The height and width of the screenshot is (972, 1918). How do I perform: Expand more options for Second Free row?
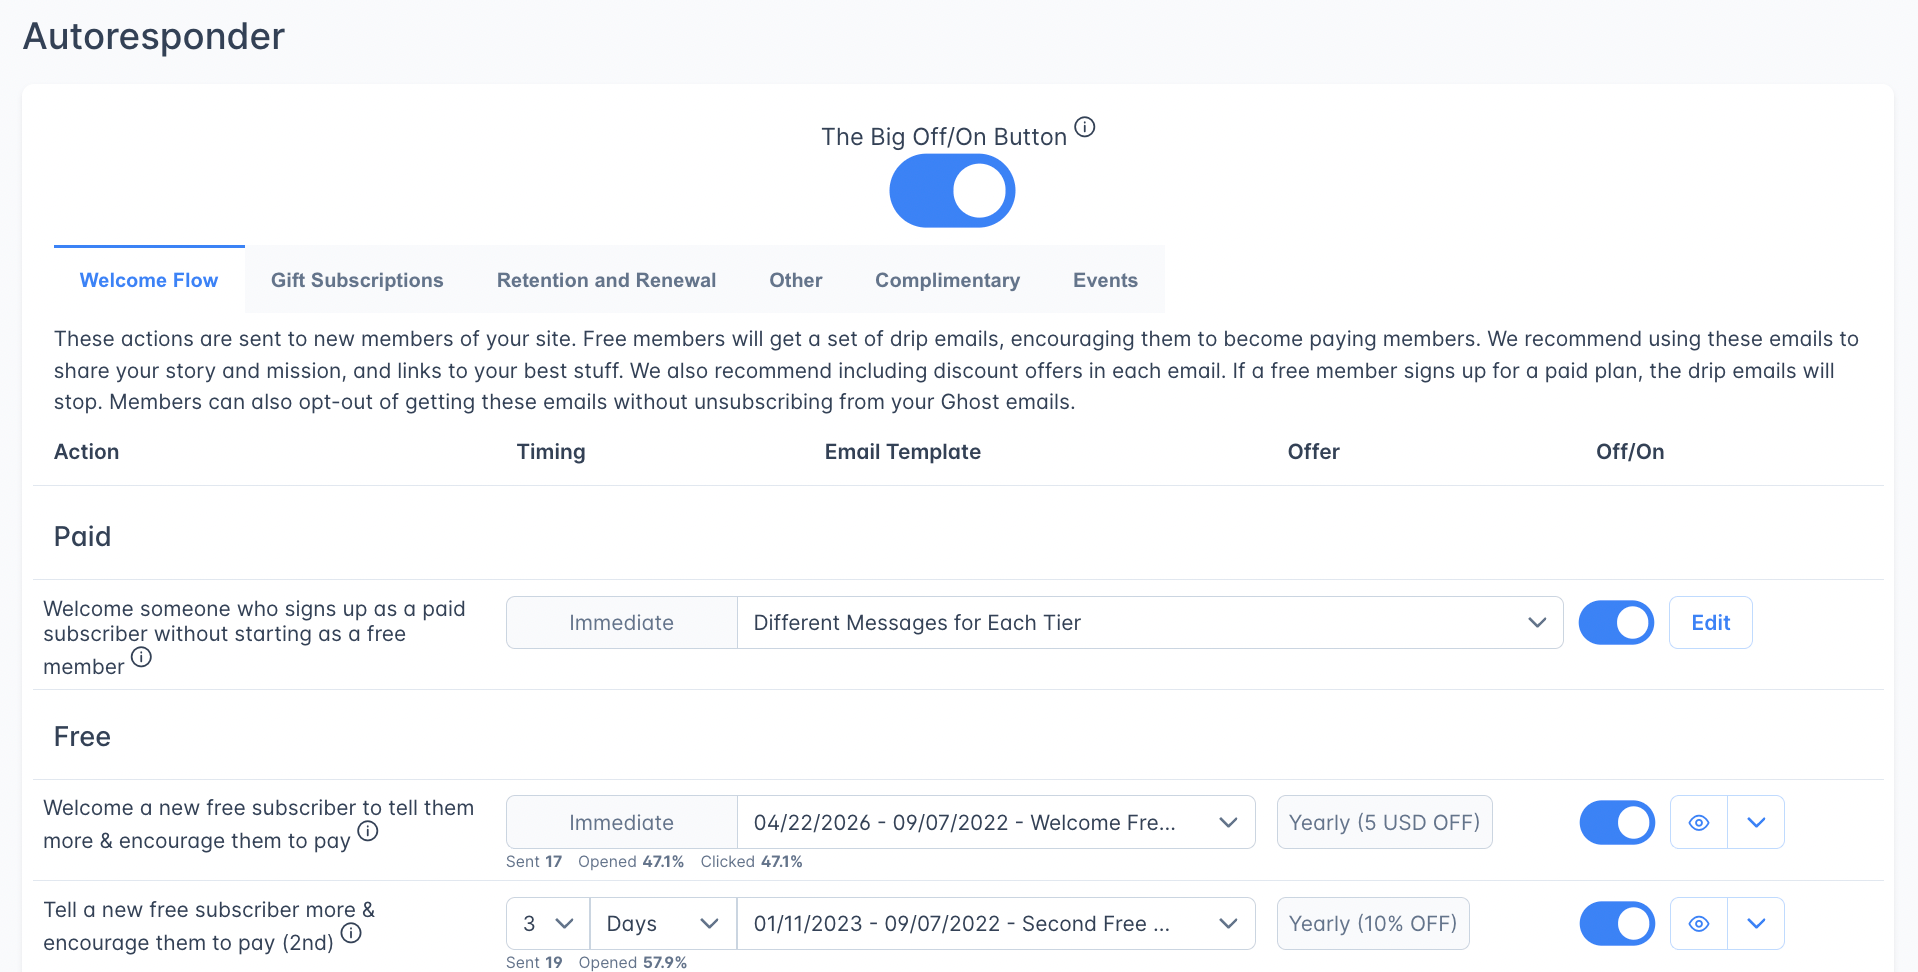coord(1756,924)
